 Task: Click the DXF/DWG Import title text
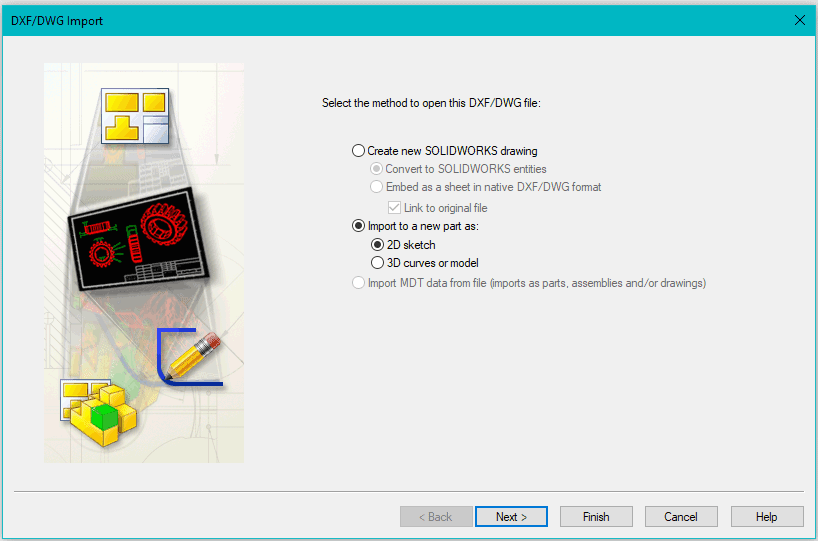pyautogui.click(x=57, y=21)
